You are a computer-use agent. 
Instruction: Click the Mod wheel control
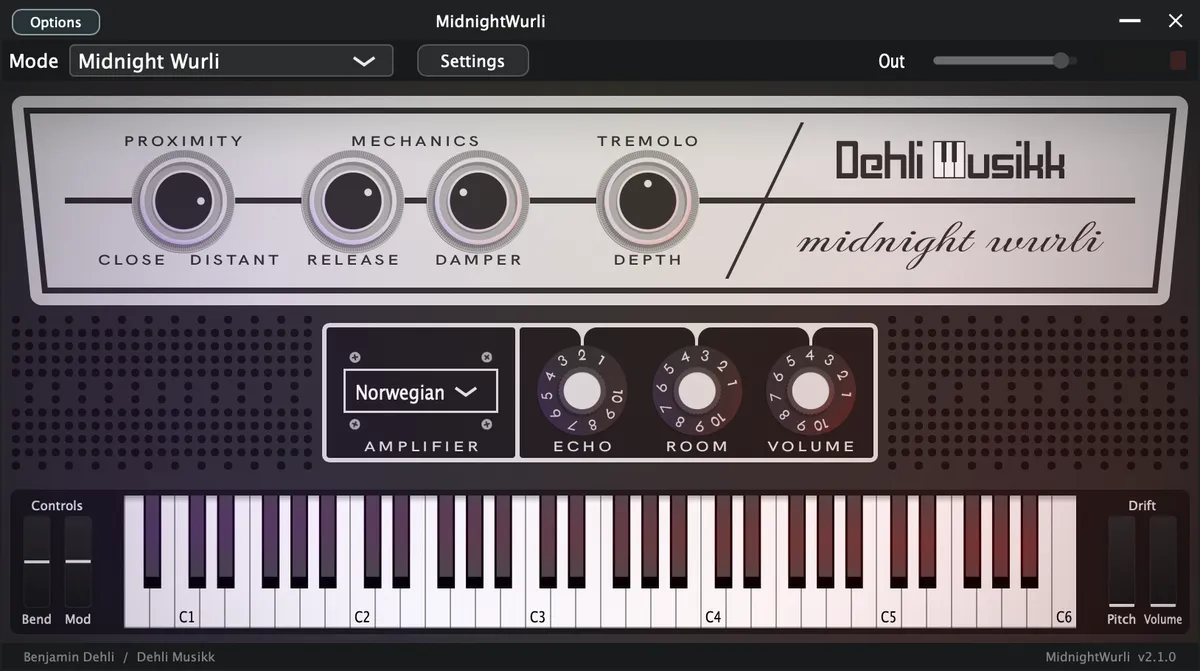[x=78, y=561]
